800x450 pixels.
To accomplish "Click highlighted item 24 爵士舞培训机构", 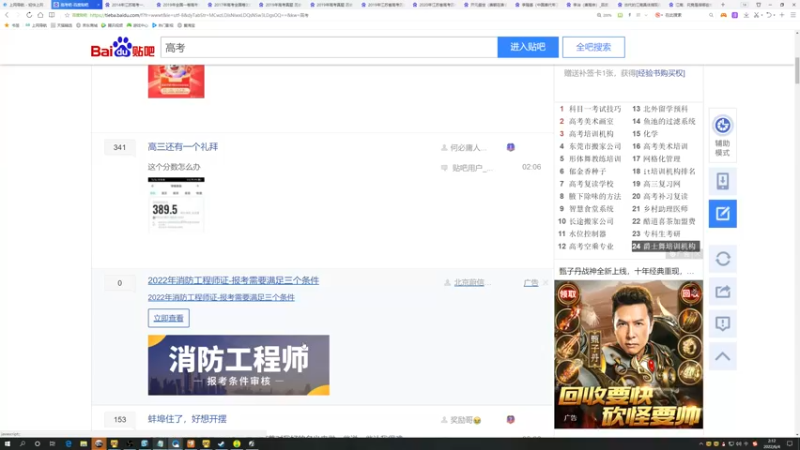I will click(665, 246).
